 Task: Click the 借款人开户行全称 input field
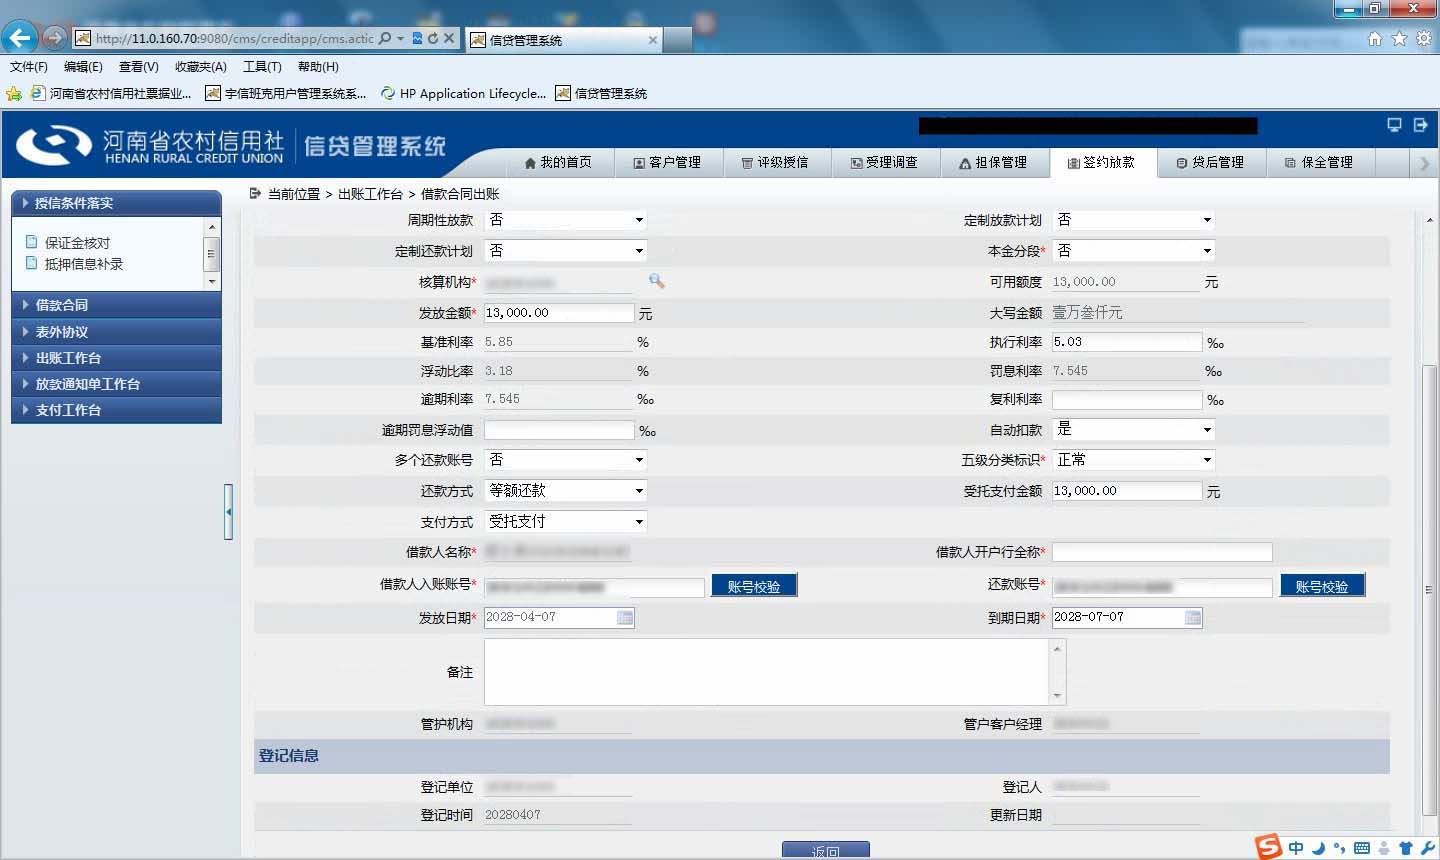1162,552
